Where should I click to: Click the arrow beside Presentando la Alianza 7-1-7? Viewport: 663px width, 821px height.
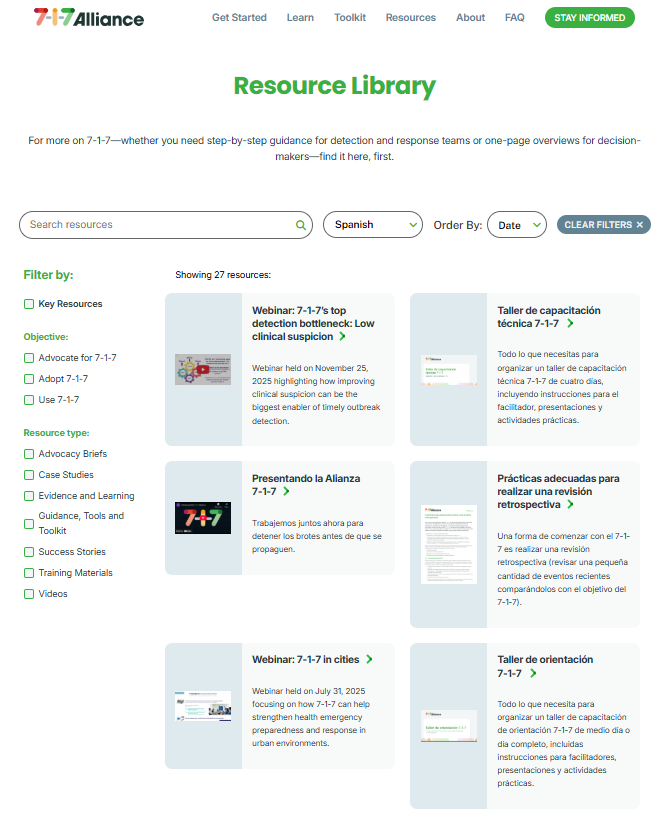tap(286, 492)
